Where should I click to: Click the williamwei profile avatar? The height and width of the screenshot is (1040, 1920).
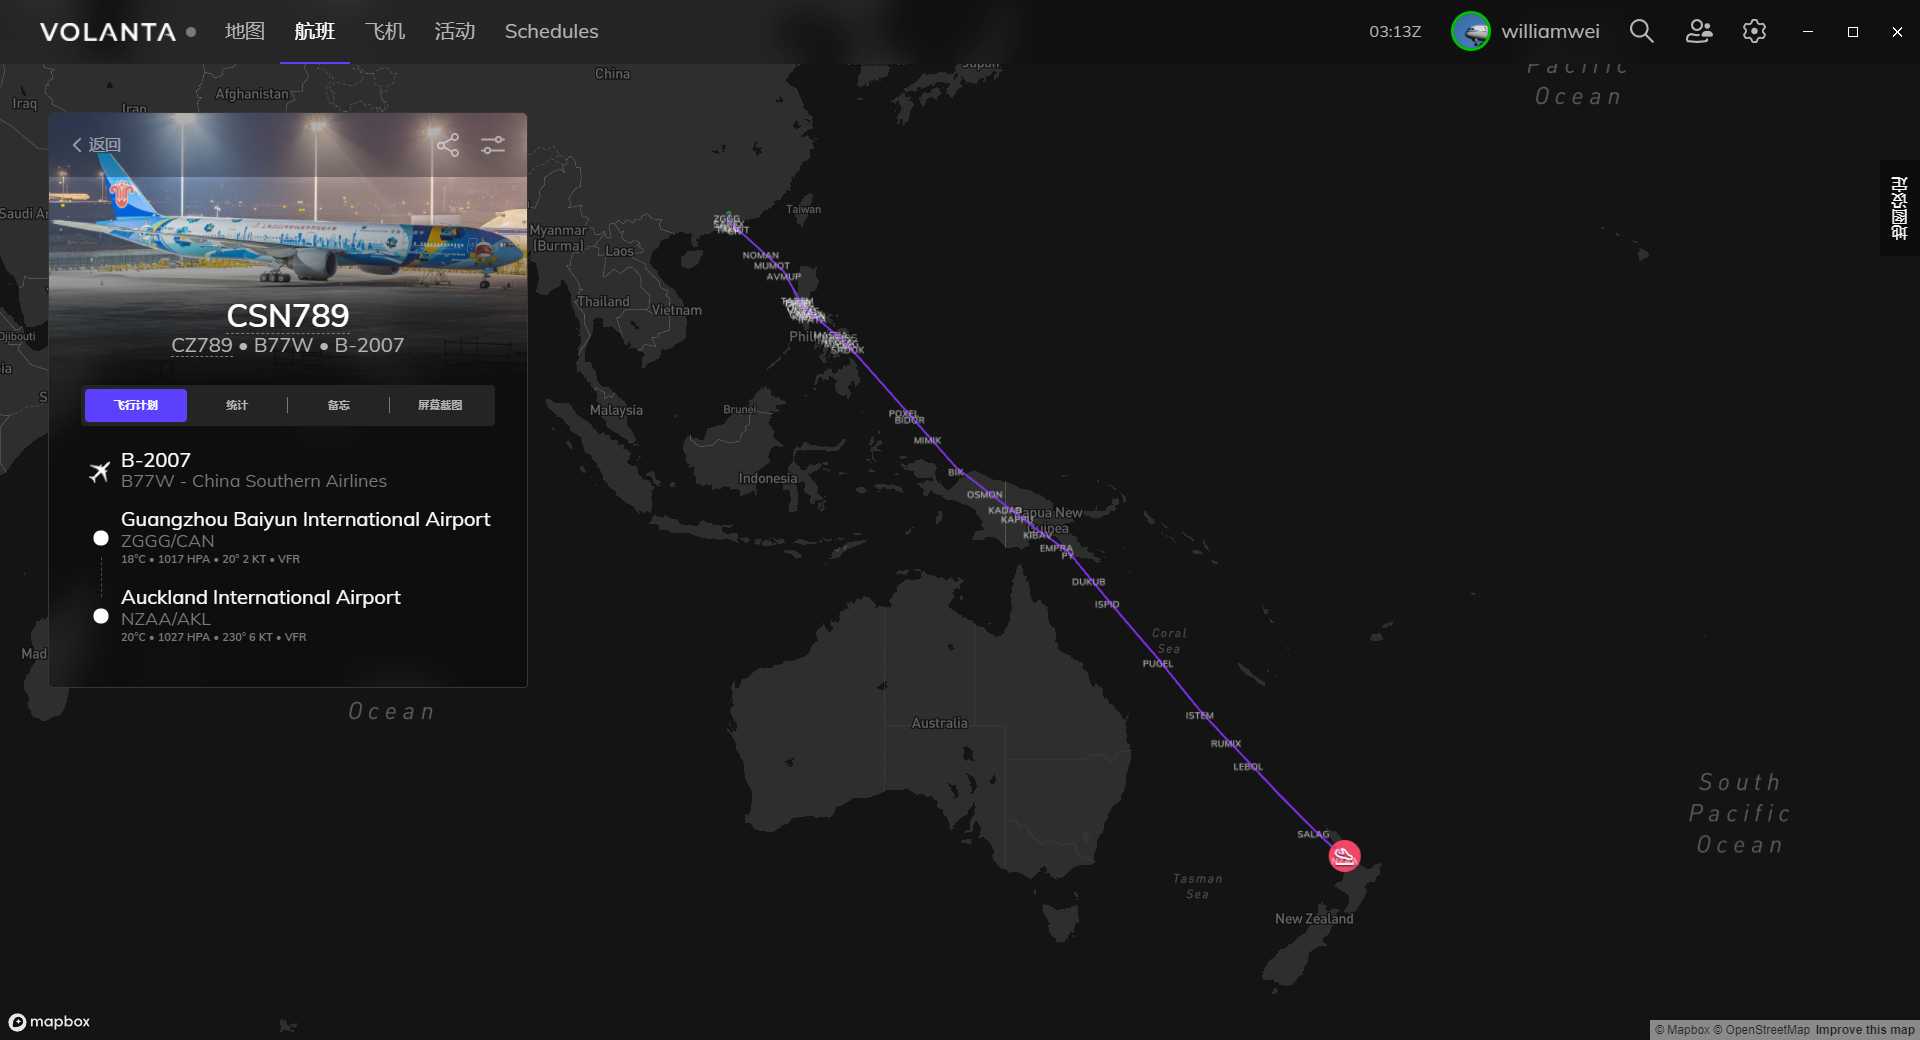(x=1470, y=31)
